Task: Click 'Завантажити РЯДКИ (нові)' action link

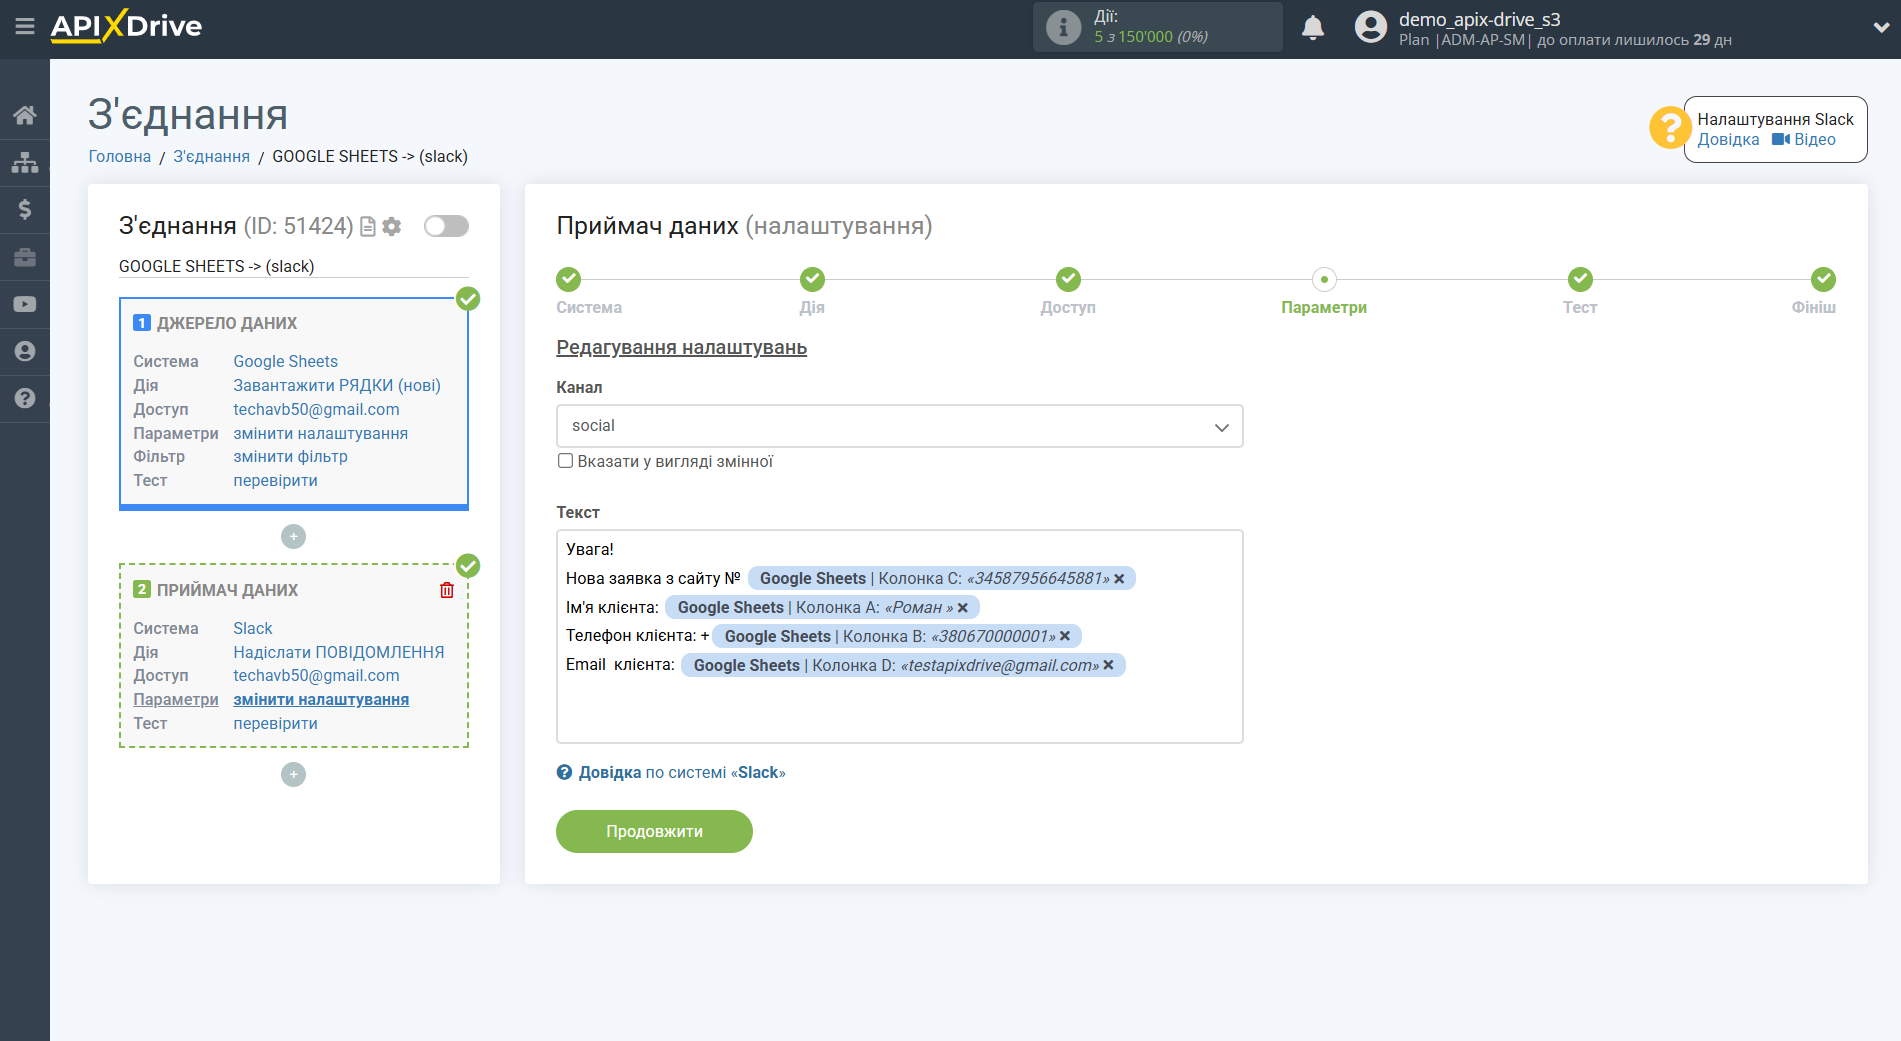Action: click(x=337, y=386)
